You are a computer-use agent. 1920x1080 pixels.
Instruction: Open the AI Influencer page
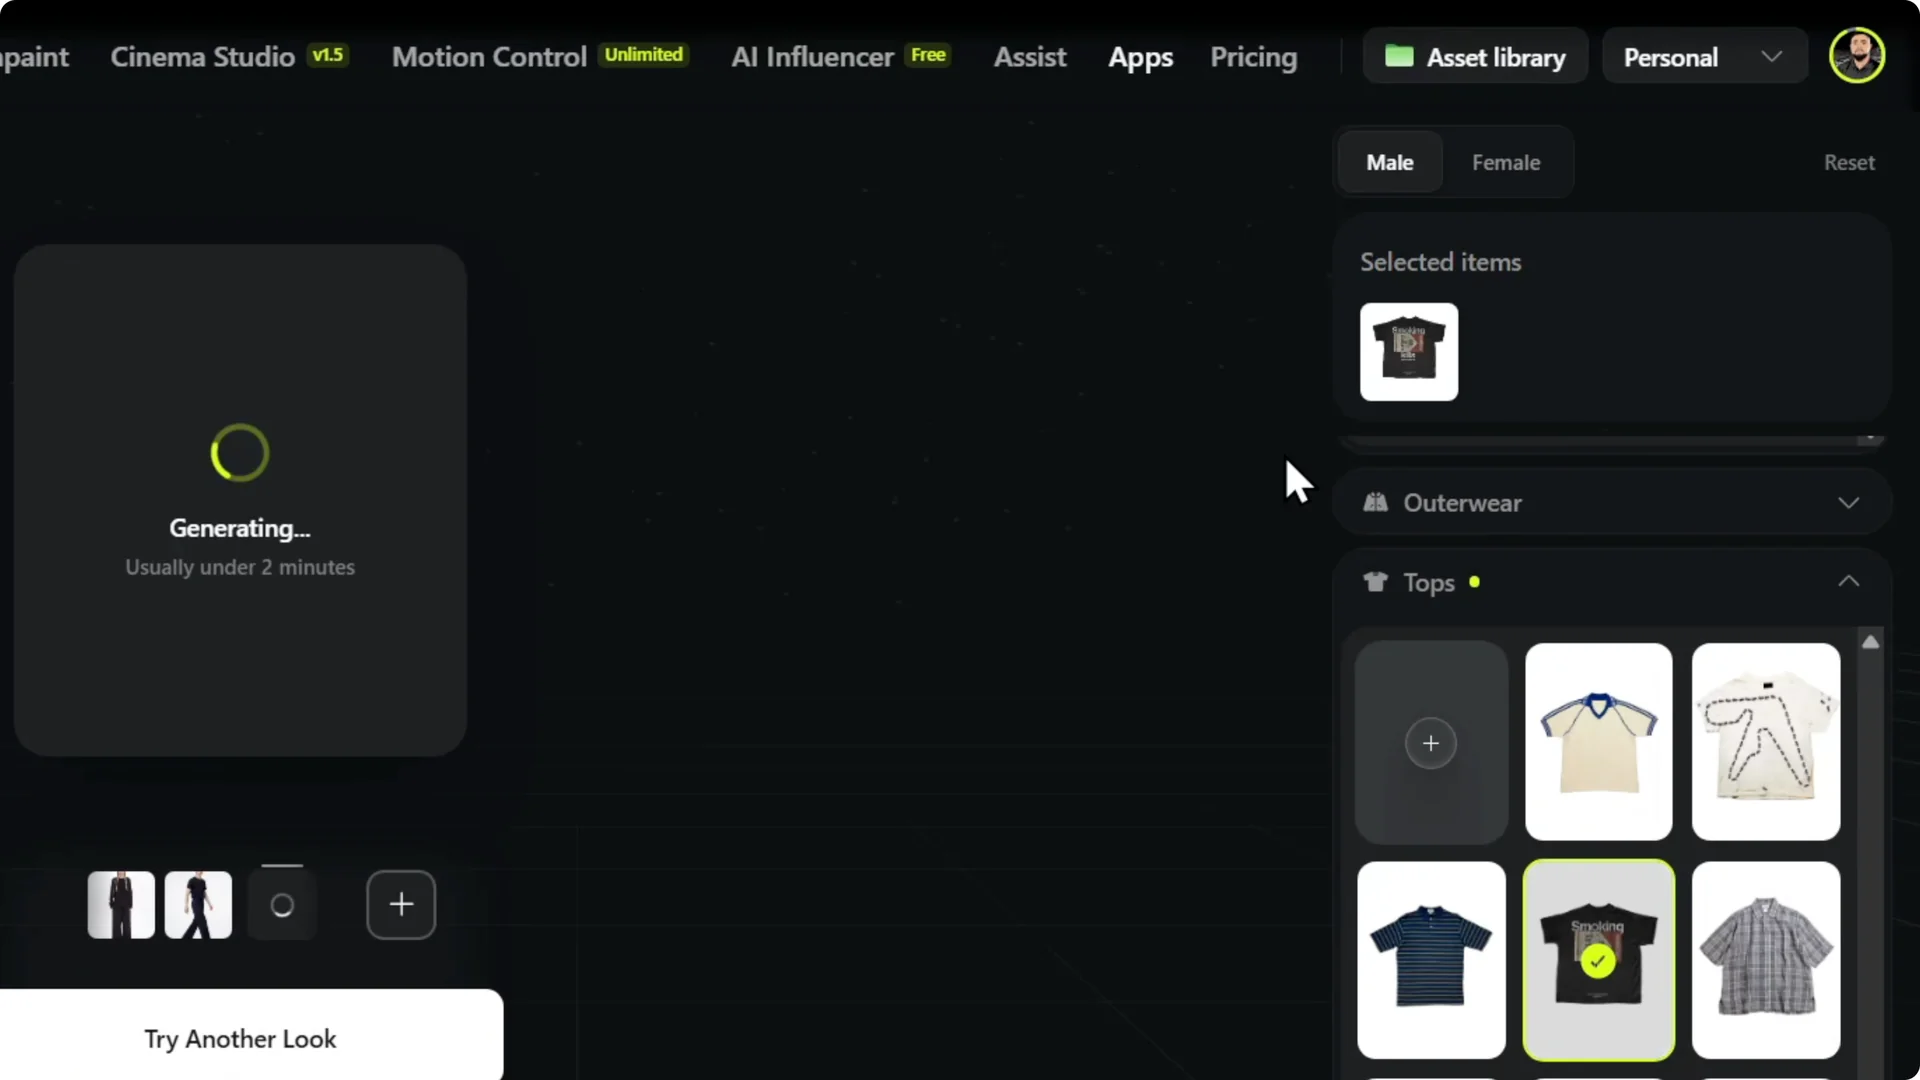click(x=812, y=57)
